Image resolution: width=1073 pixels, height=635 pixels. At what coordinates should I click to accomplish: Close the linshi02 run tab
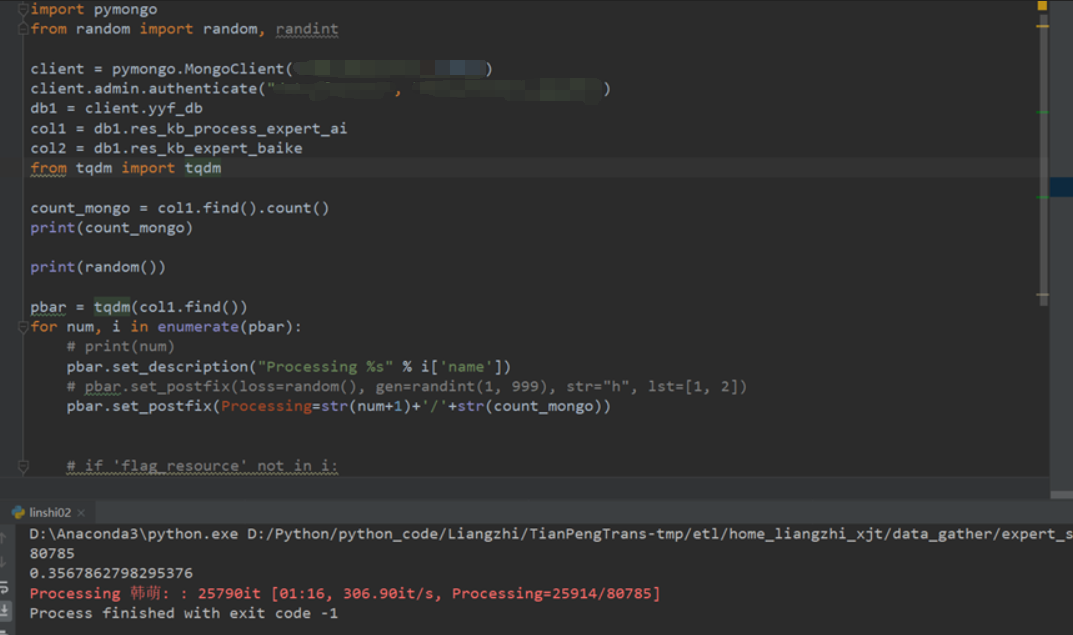coord(81,513)
